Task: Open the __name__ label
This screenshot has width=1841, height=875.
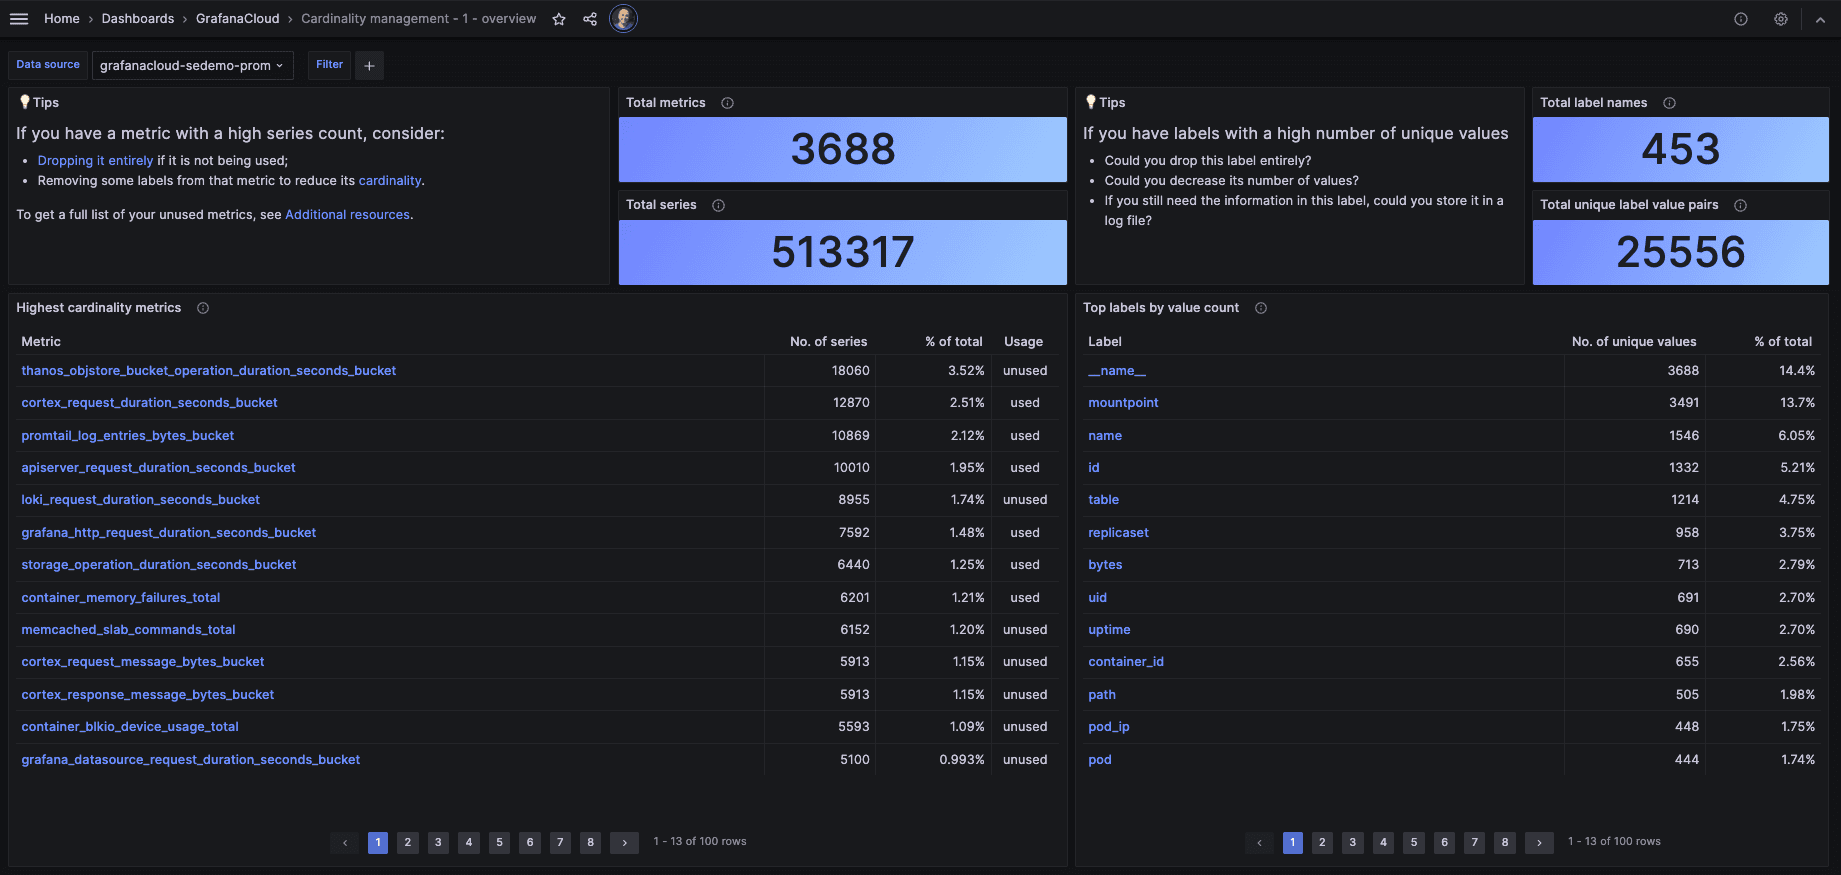Action: [1117, 371]
